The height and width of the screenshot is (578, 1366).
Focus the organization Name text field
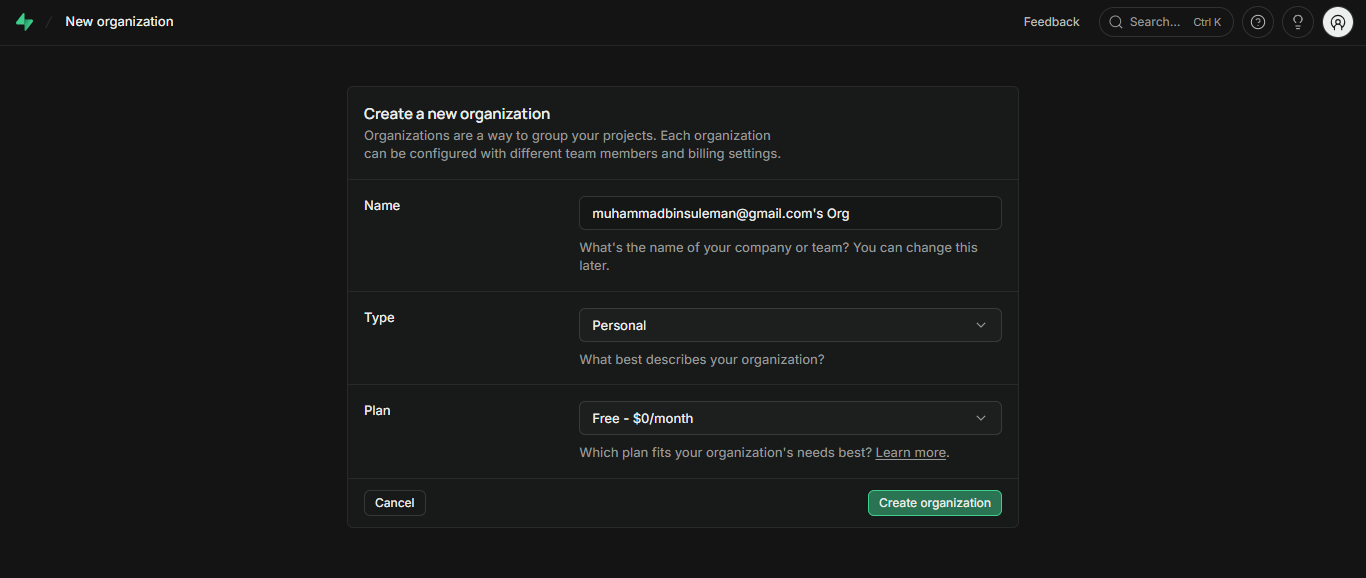pyautogui.click(x=790, y=213)
